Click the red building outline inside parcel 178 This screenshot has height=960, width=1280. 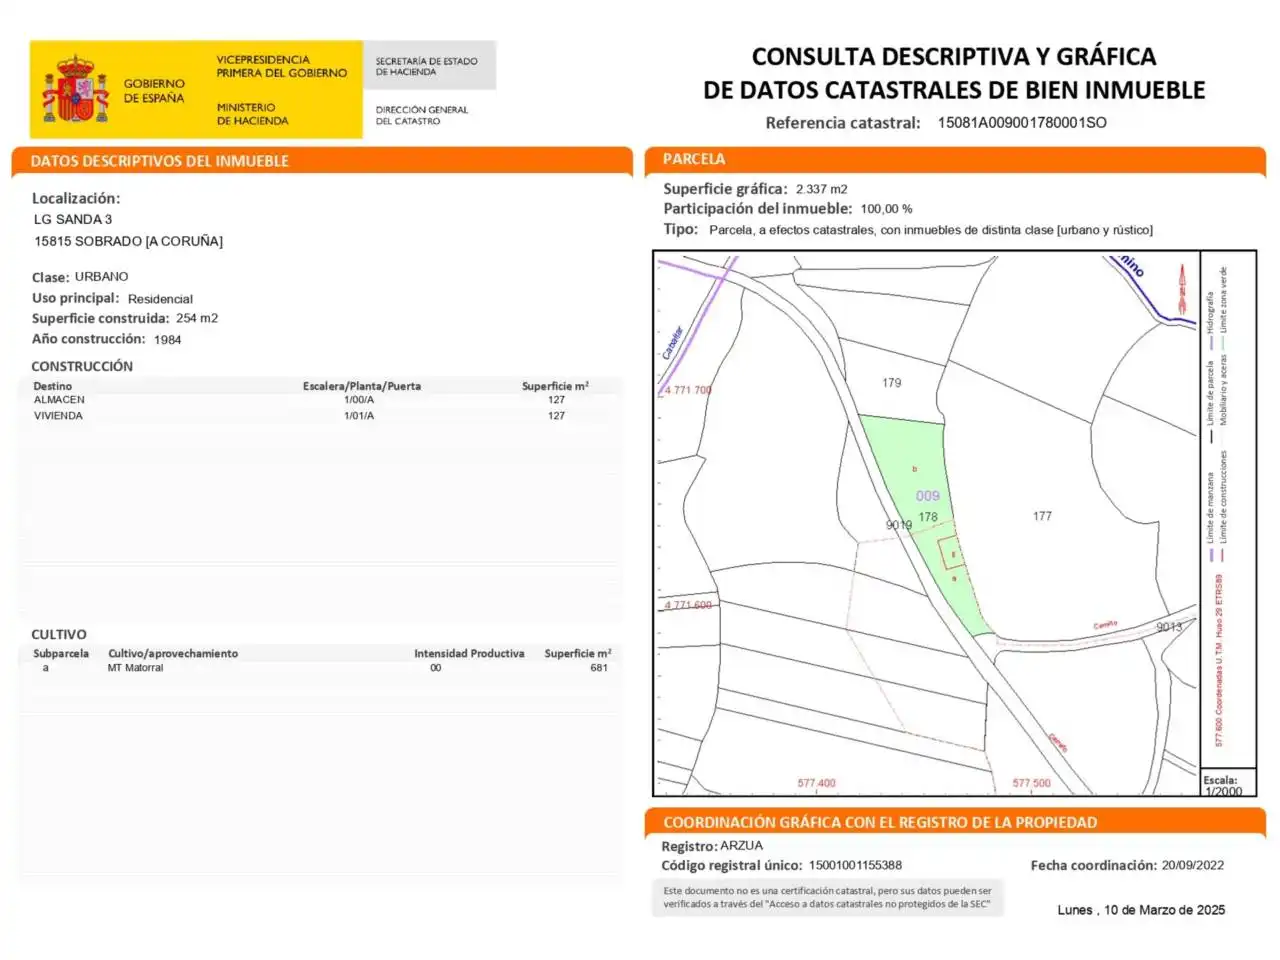pos(951,553)
